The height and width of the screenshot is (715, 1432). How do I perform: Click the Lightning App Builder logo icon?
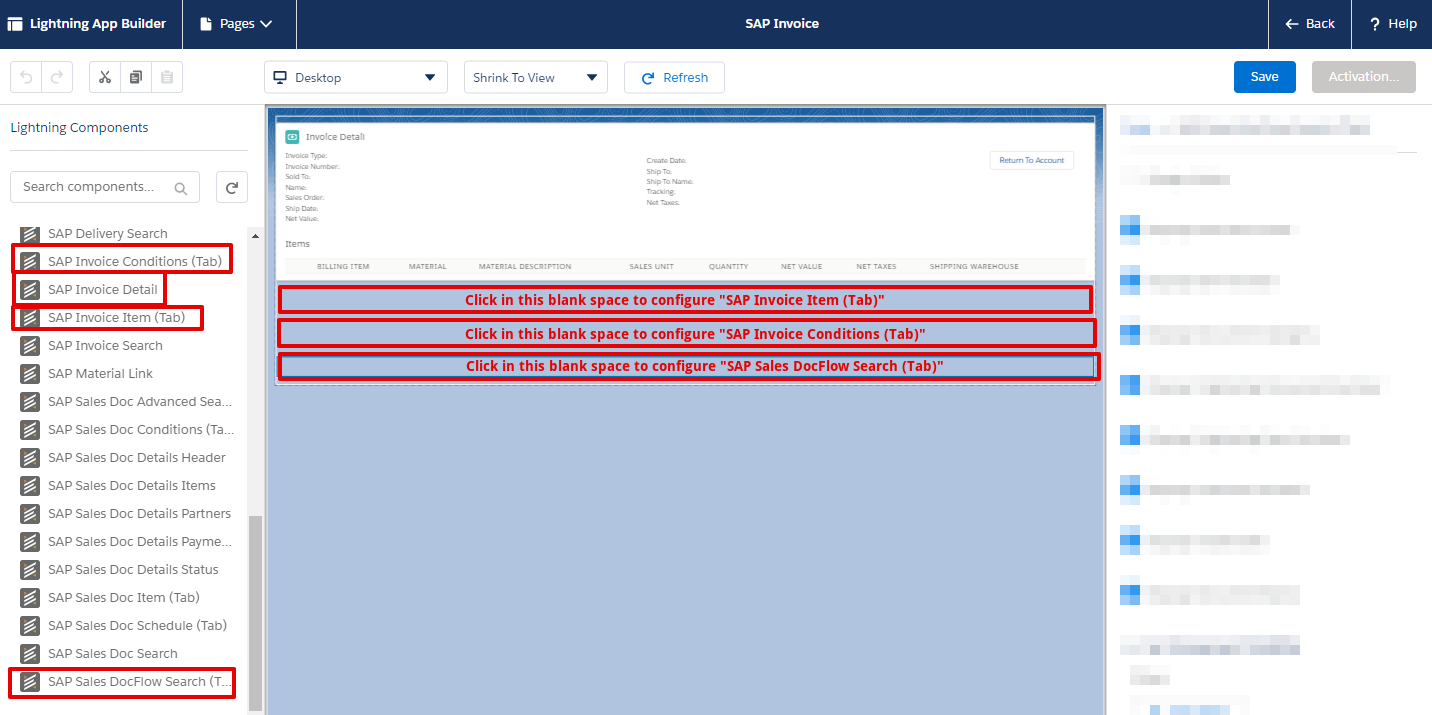[x=15, y=24]
